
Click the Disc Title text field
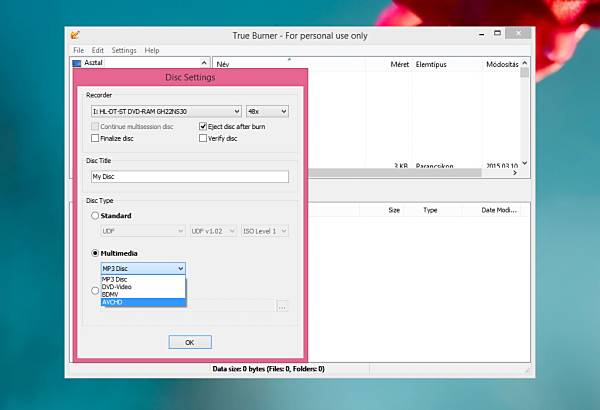coord(190,176)
